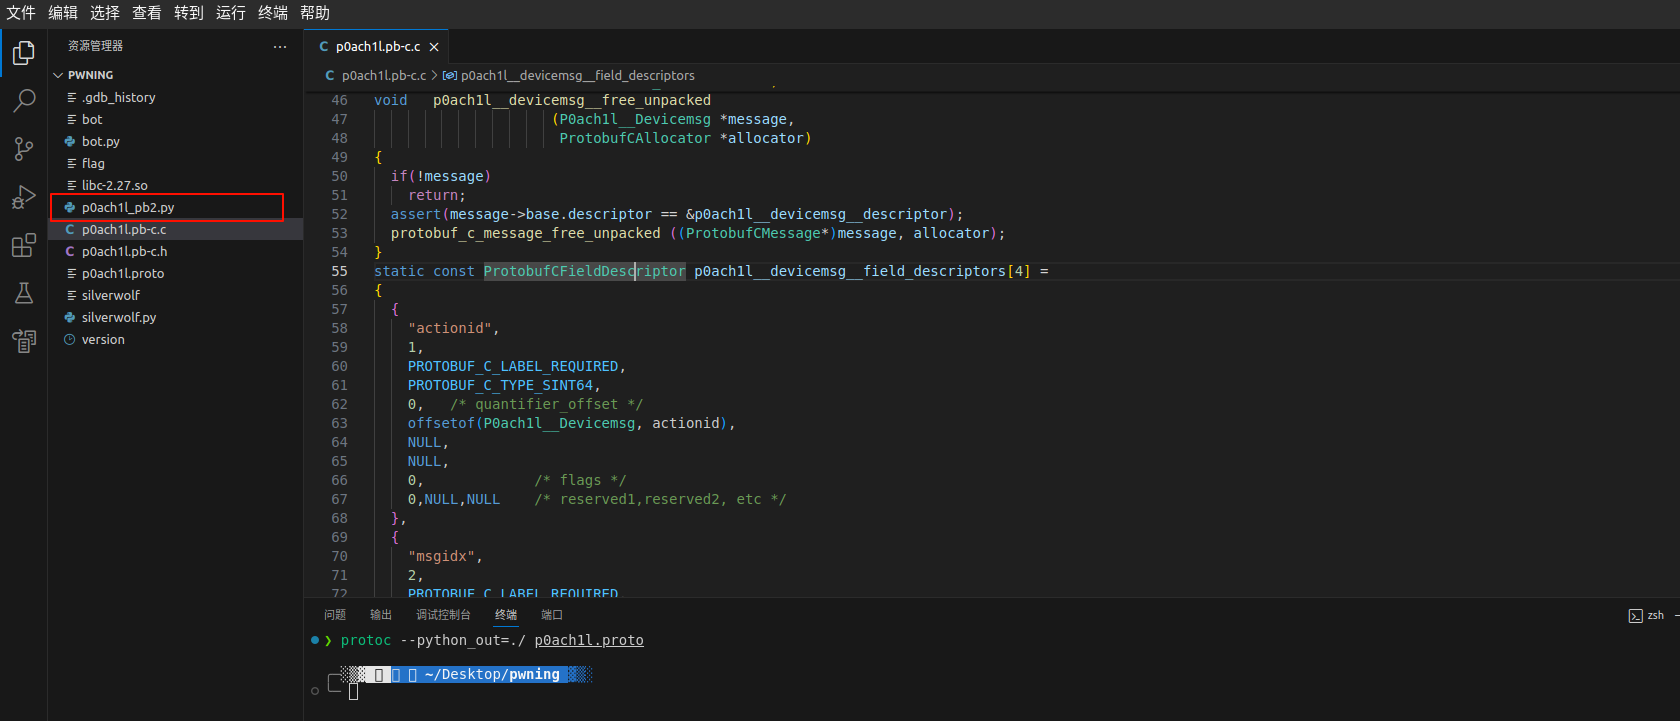Open the 终端 menu

(x=273, y=13)
